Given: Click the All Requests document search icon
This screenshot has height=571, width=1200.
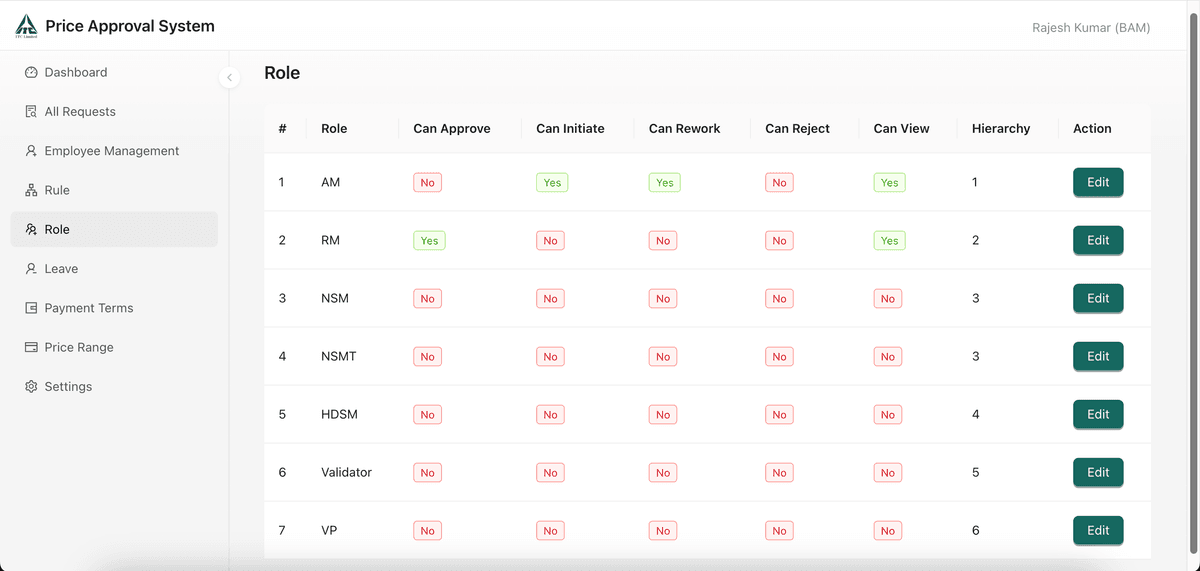Looking at the screenshot, I should tap(31, 112).
